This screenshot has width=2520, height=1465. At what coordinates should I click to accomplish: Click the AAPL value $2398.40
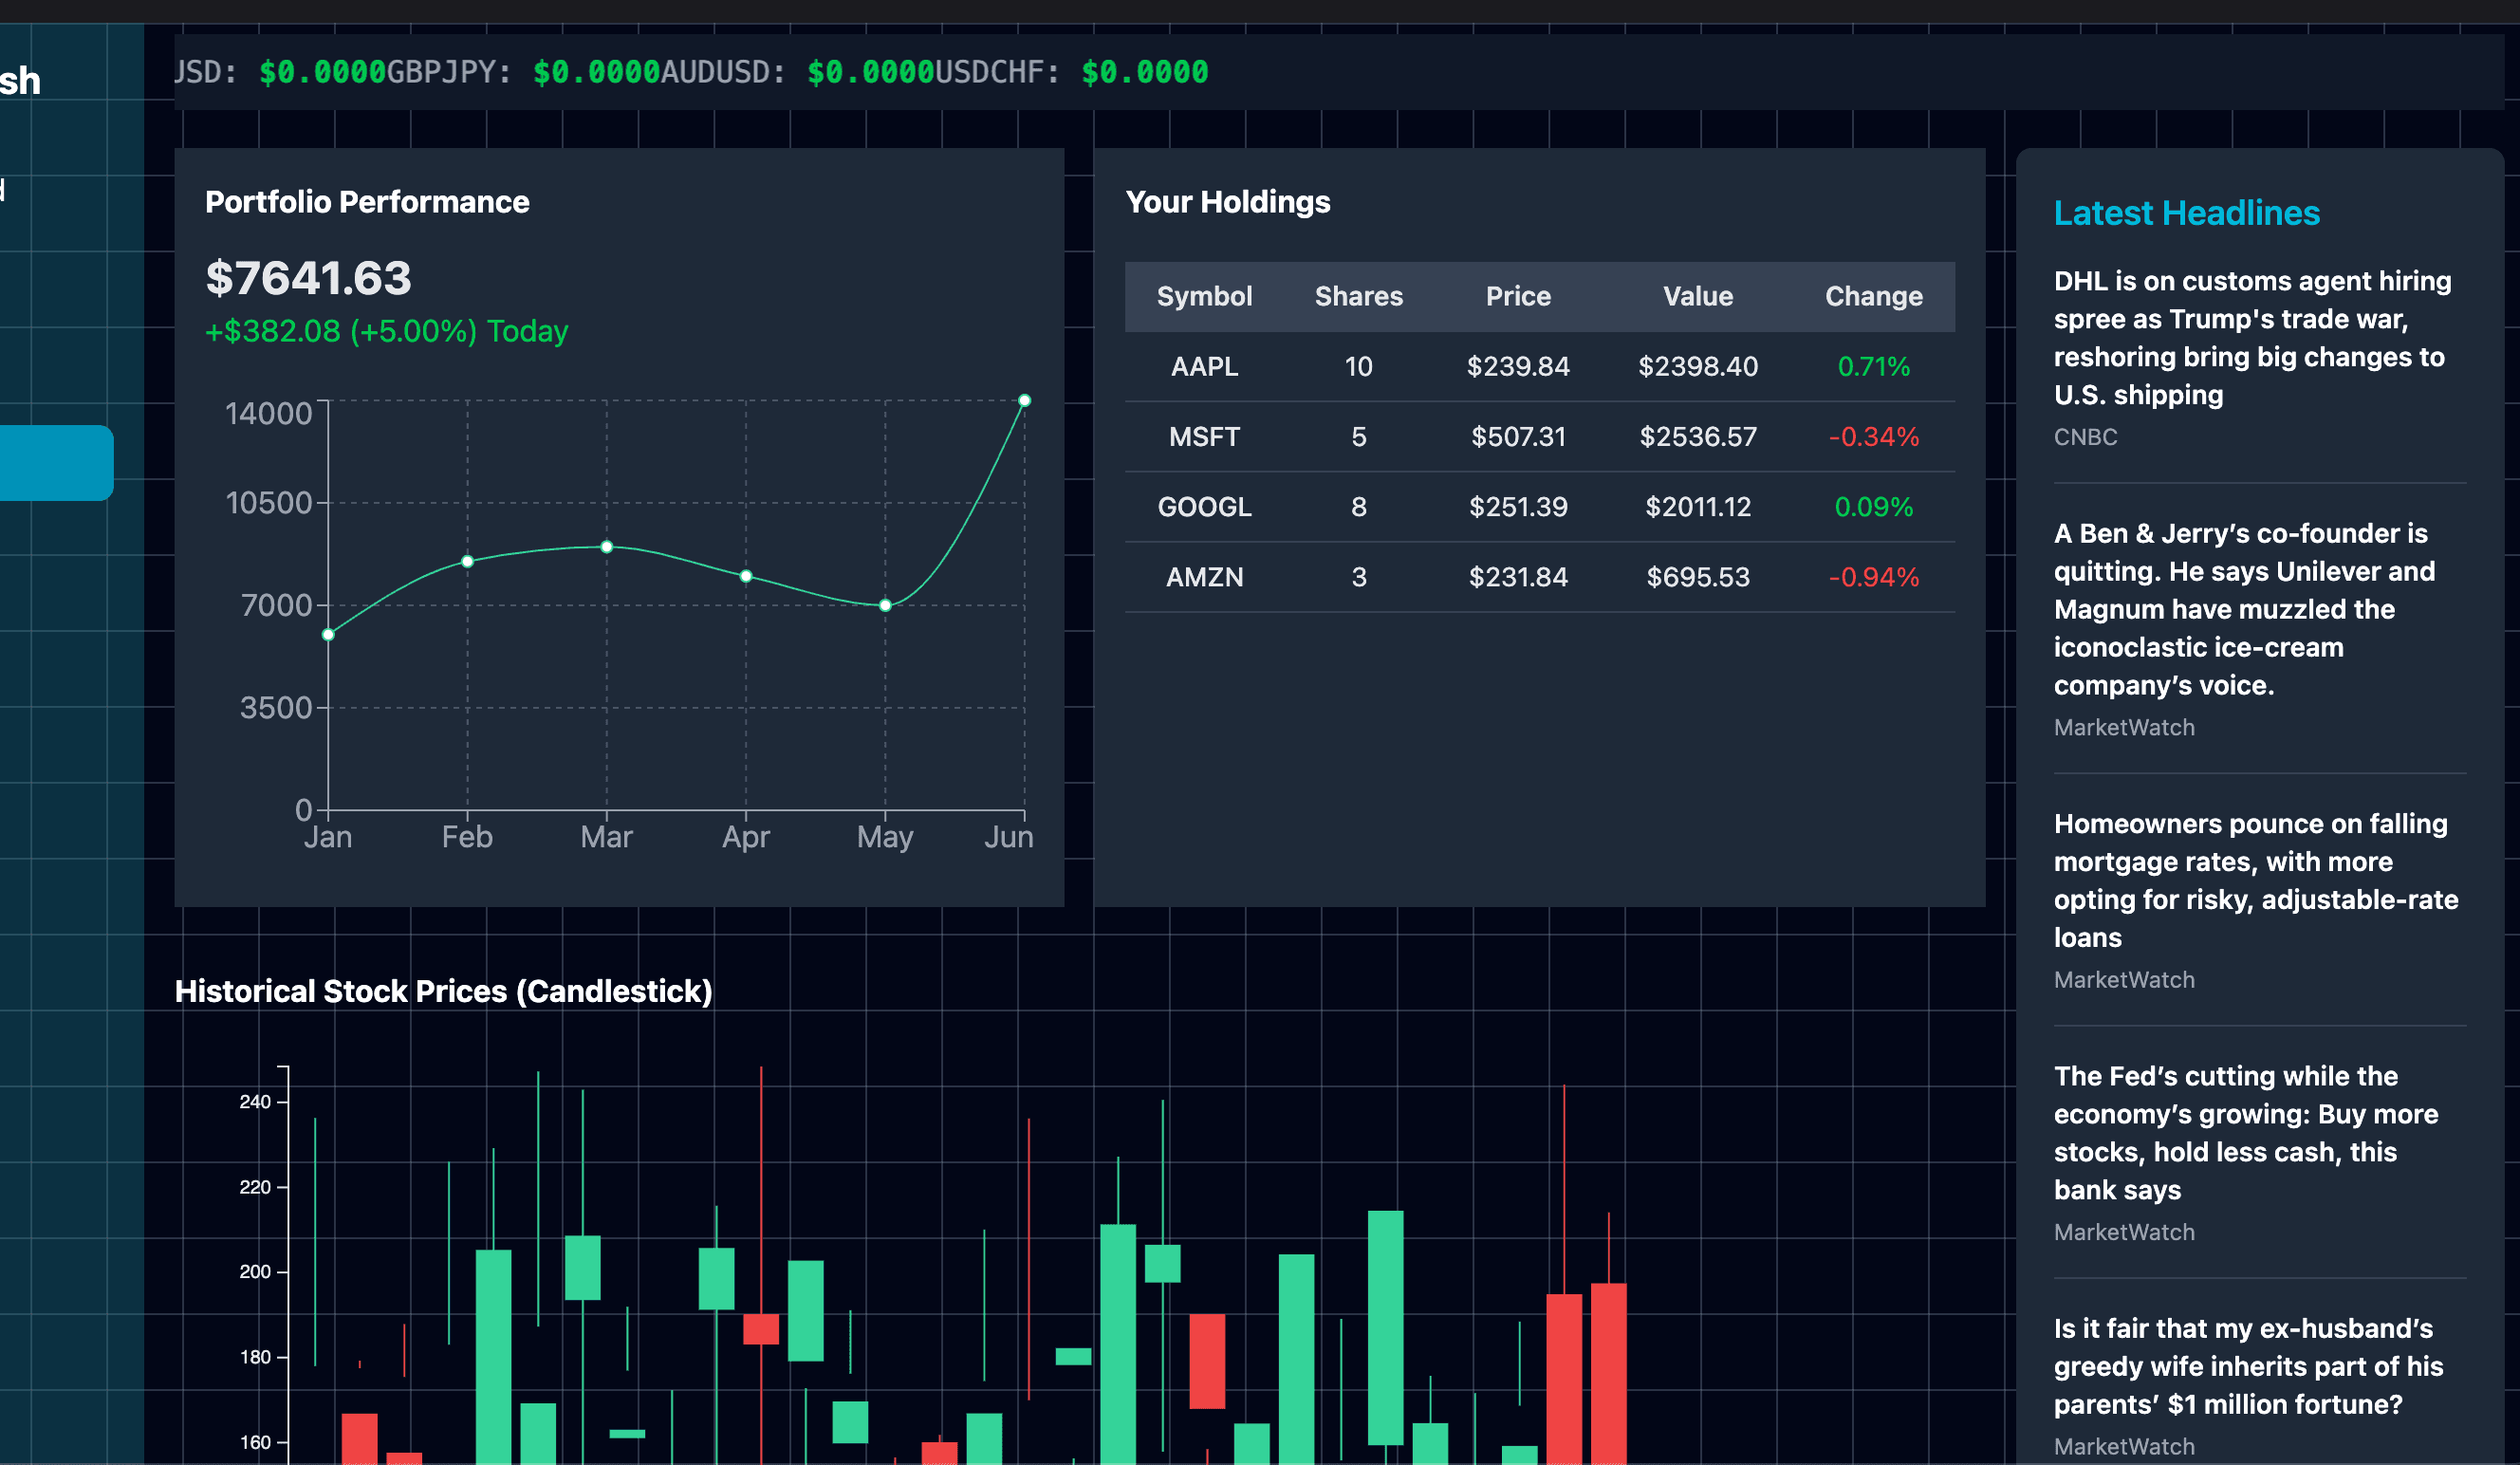click(1698, 366)
